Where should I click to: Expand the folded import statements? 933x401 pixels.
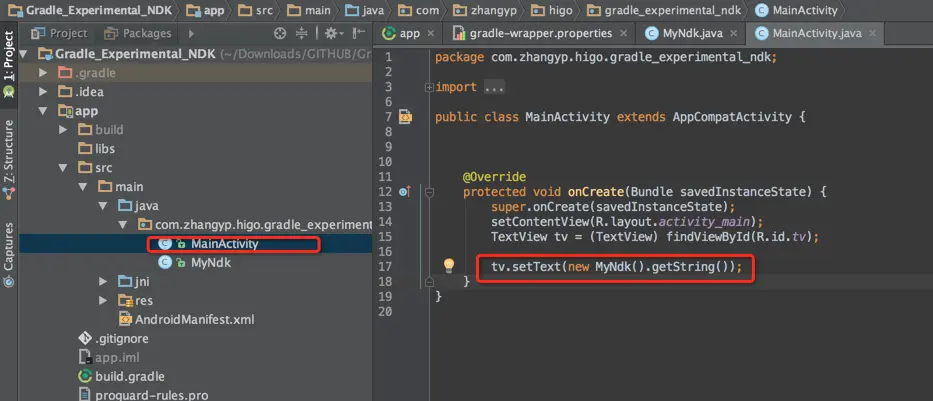(x=429, y=87)
